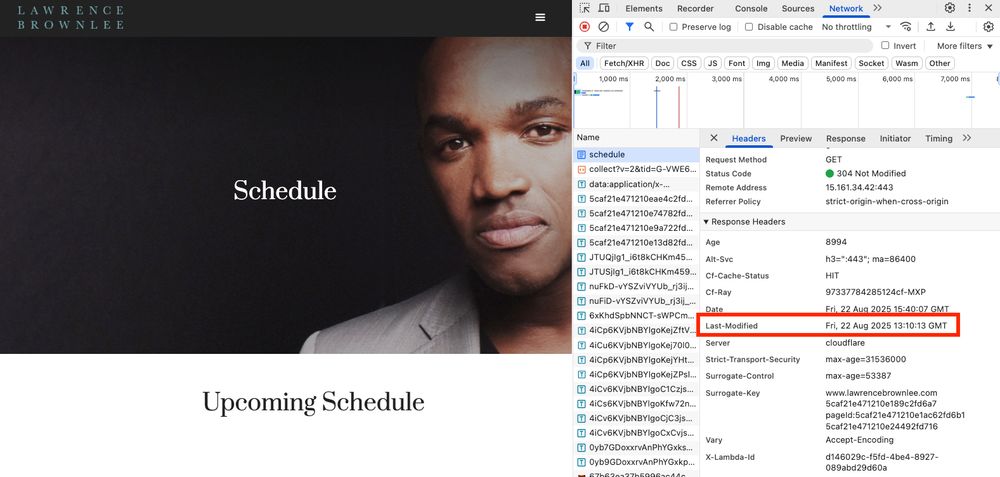
Task: Filter requests by JS type
Action: tap(713, 63)
